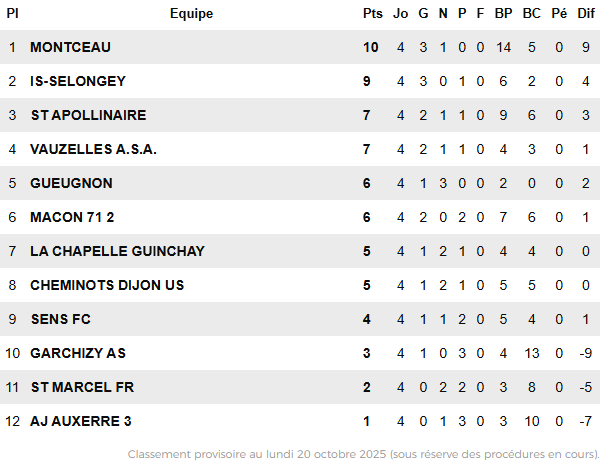The height and width of the screenshot is (463, 602).
Task: Select SENS FC in the table
Action: 62,319
